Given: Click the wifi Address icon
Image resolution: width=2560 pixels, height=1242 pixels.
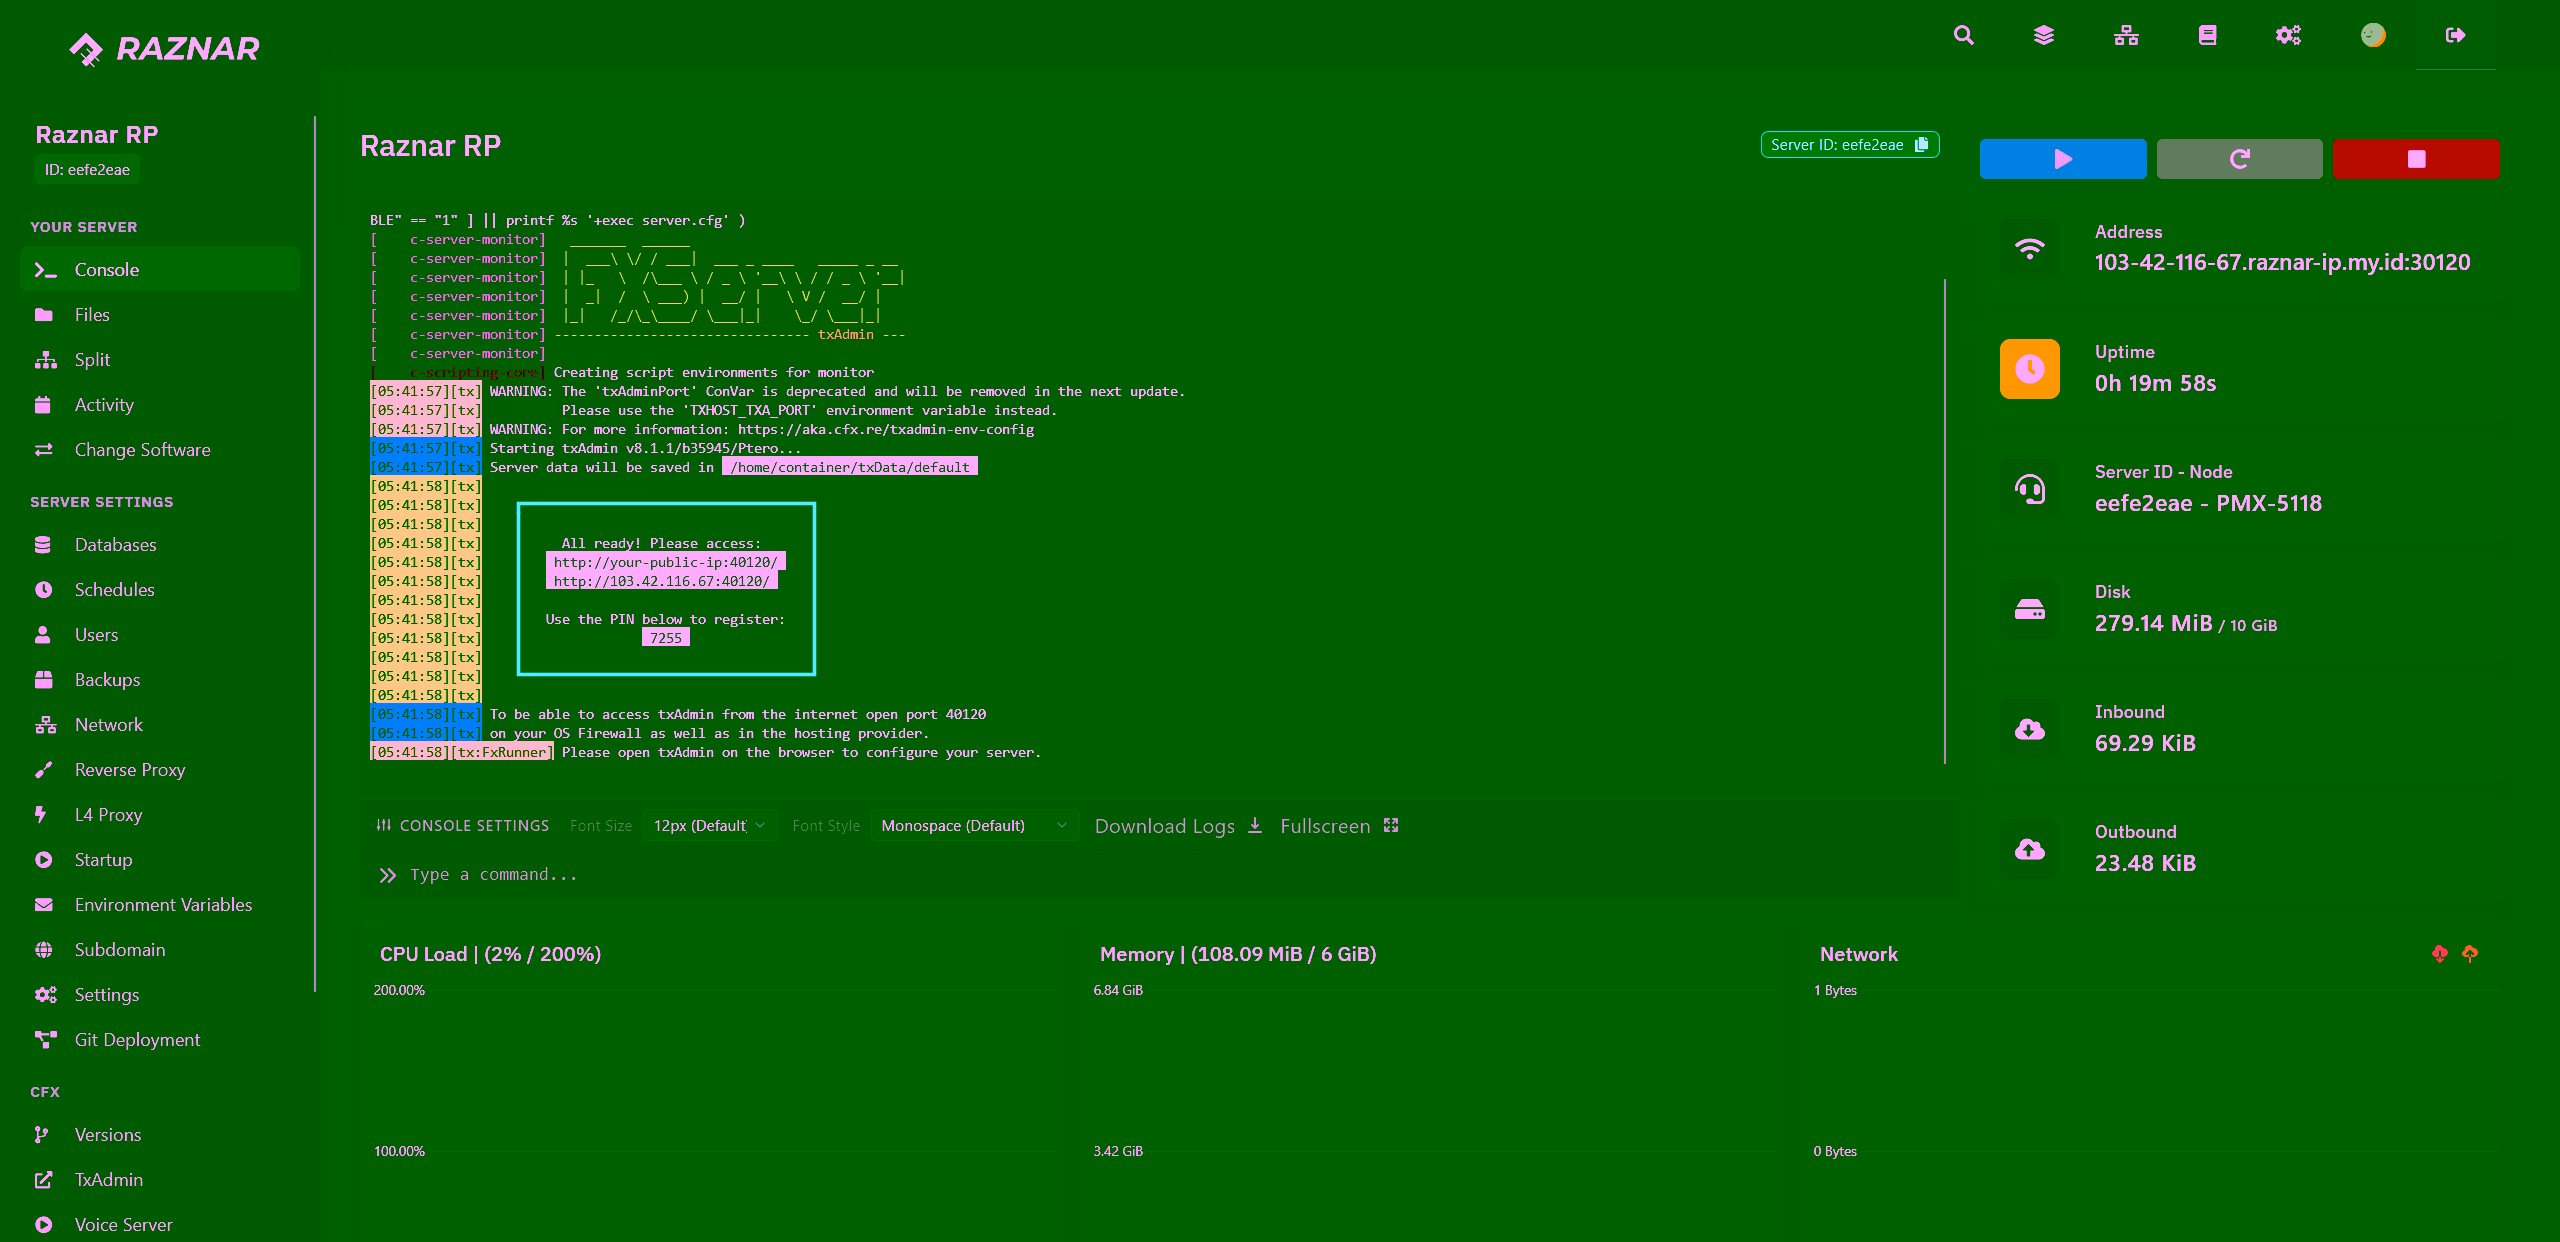Looking at the screenshot, I should tap(2030, 249).
